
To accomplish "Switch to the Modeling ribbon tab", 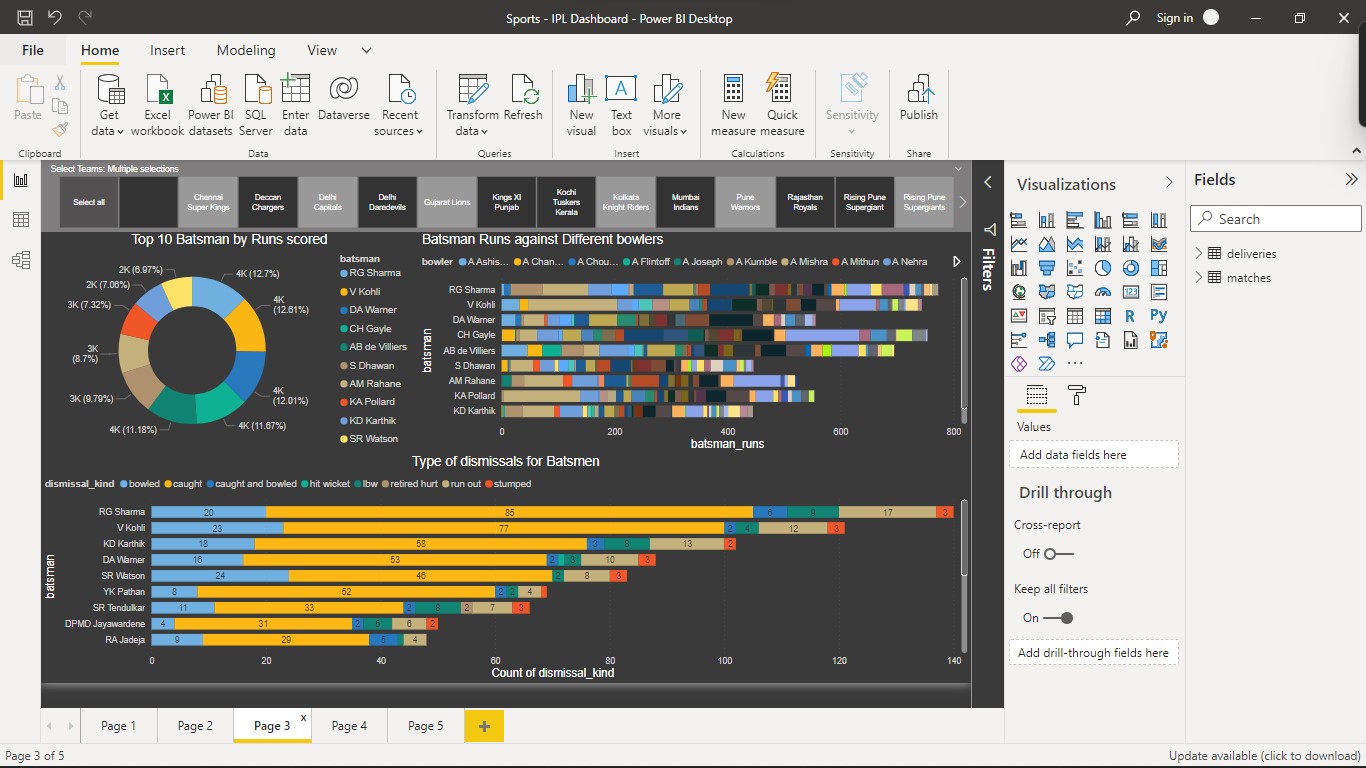I will point(246,50).
